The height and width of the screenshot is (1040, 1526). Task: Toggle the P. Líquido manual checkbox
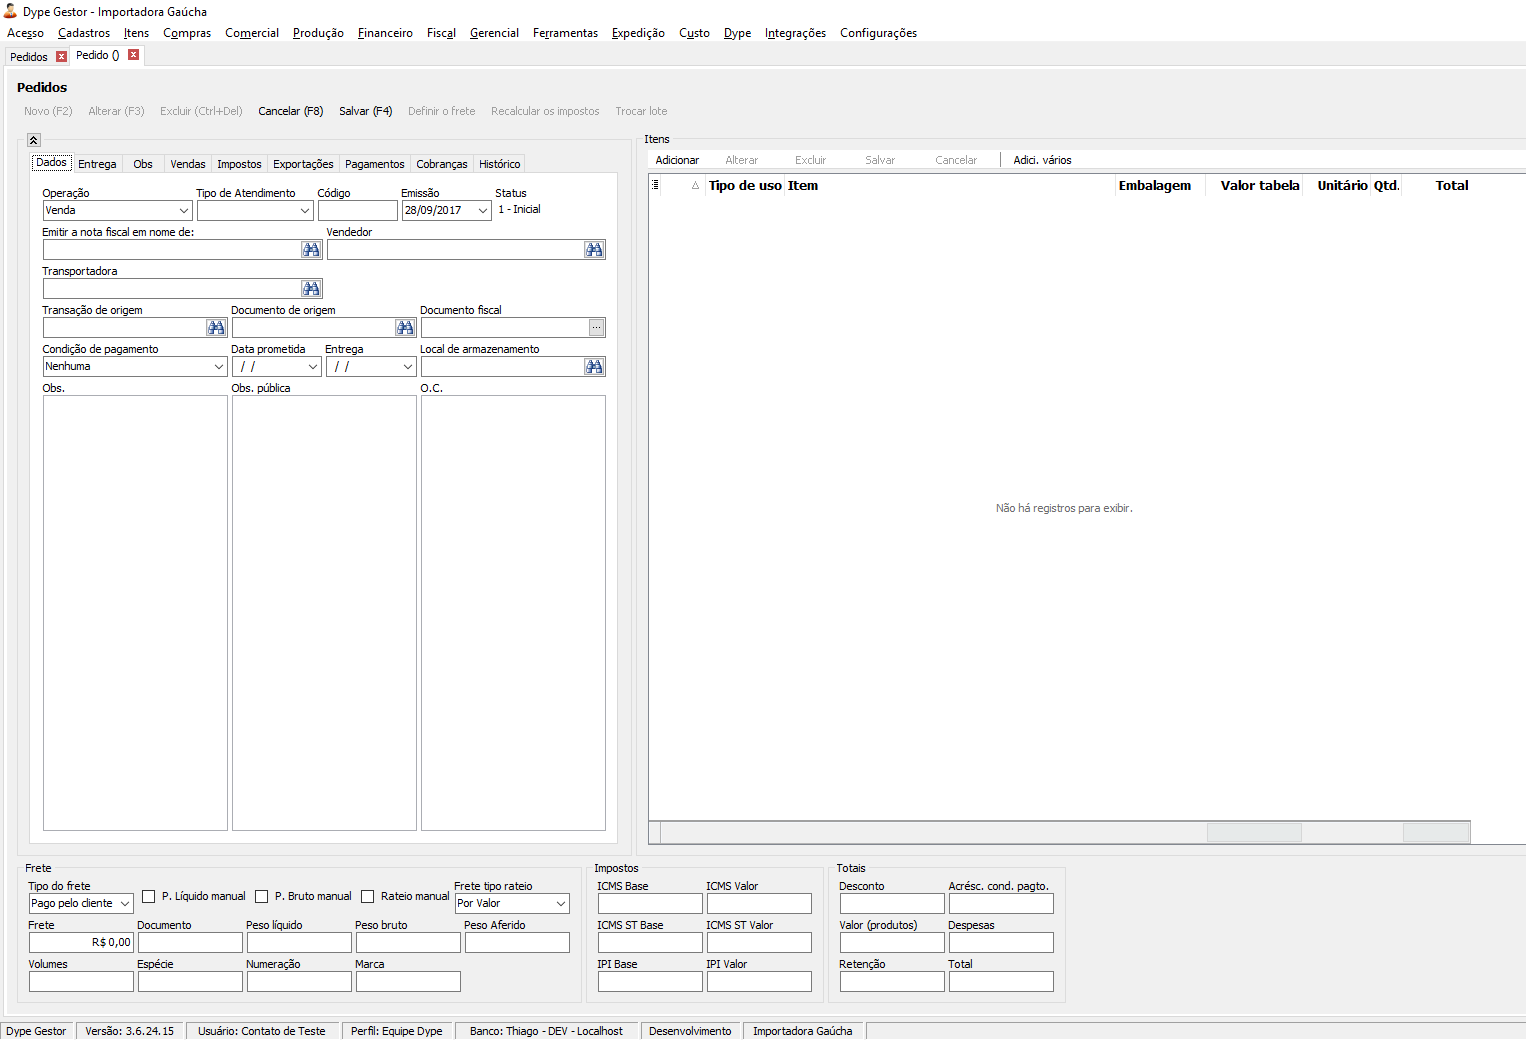[149, 897]
